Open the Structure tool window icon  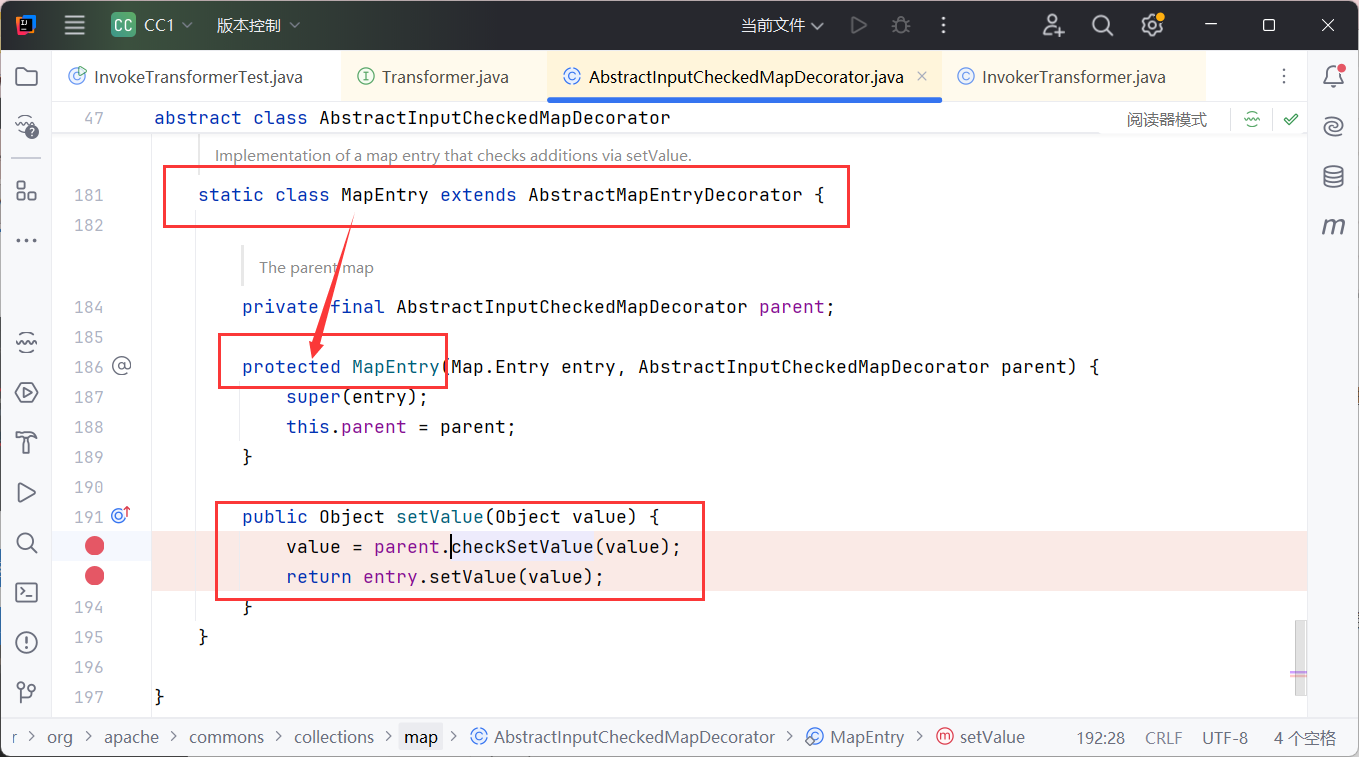[x=27, y=190]
